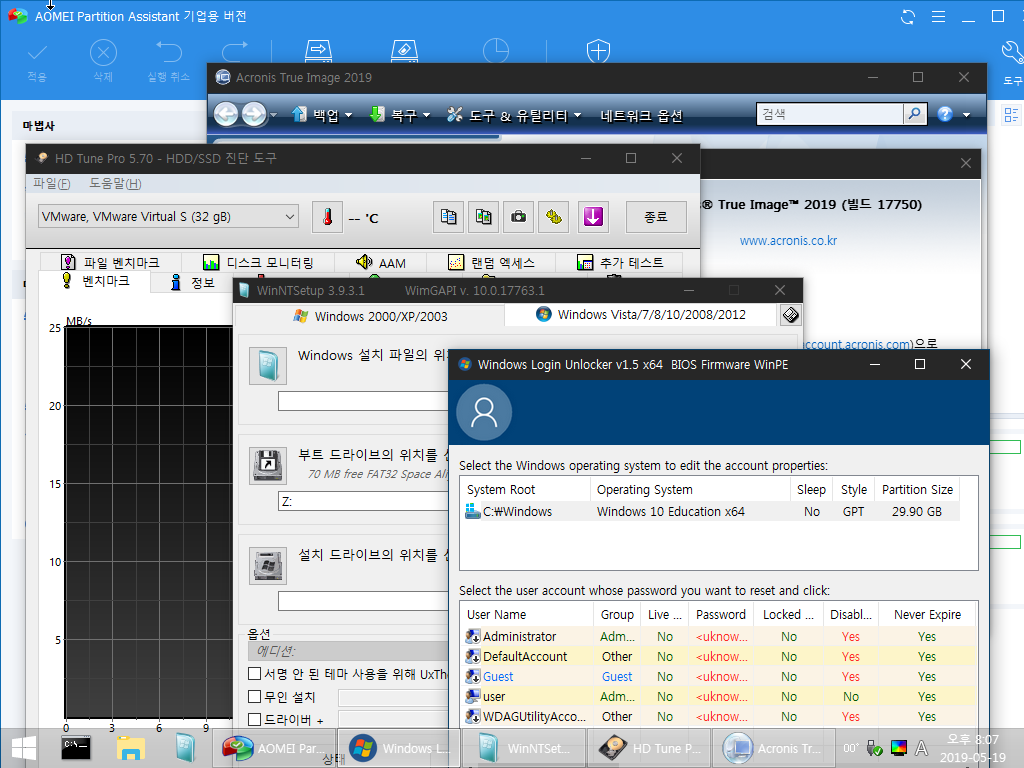The image size is (1024, 768).
Task: Open the Windows Start button
Action: 24,748
